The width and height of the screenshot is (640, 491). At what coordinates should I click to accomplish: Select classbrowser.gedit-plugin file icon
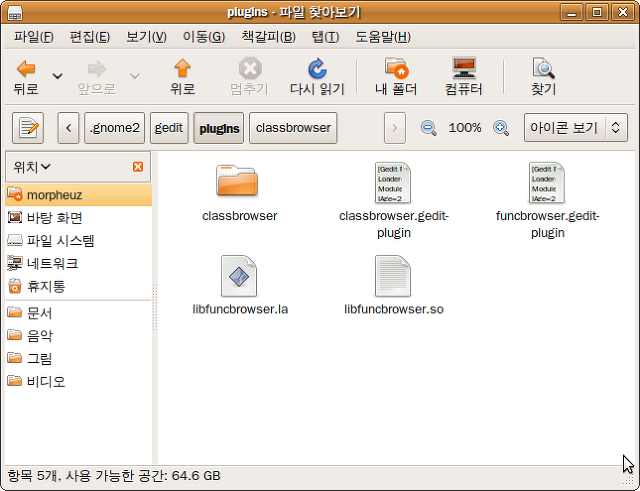point(393,182)
